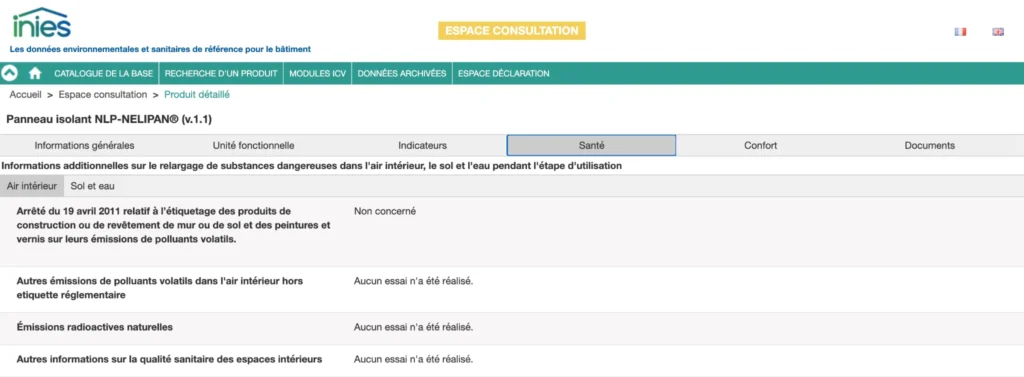The height and width of the screenshot is (377, 1024).
Task: Open ESPACE DÉCLARATION menu
Action: coord(504,74)
